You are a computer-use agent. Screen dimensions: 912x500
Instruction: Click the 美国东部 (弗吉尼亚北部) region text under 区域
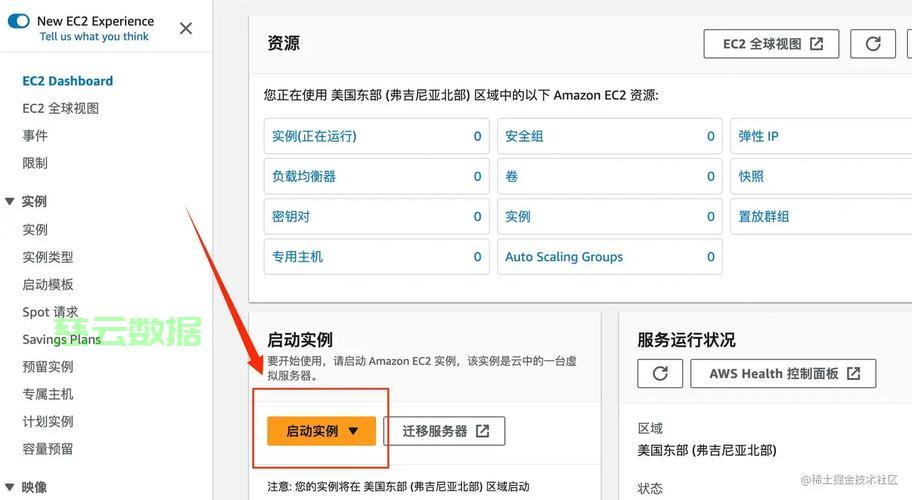[707, 450]
